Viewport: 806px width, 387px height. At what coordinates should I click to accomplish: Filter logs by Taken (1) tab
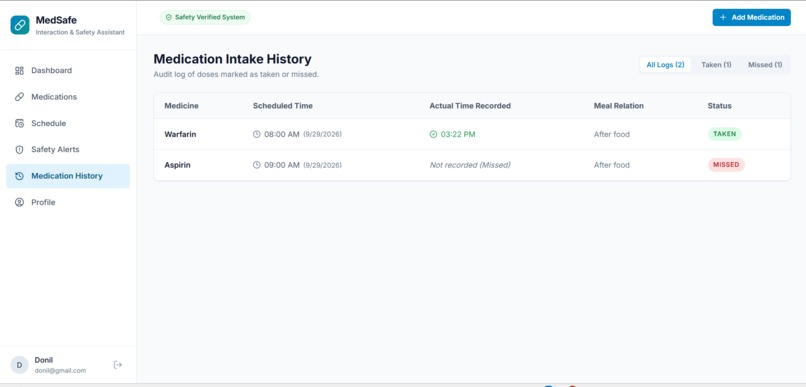click(x=716, y=65)
